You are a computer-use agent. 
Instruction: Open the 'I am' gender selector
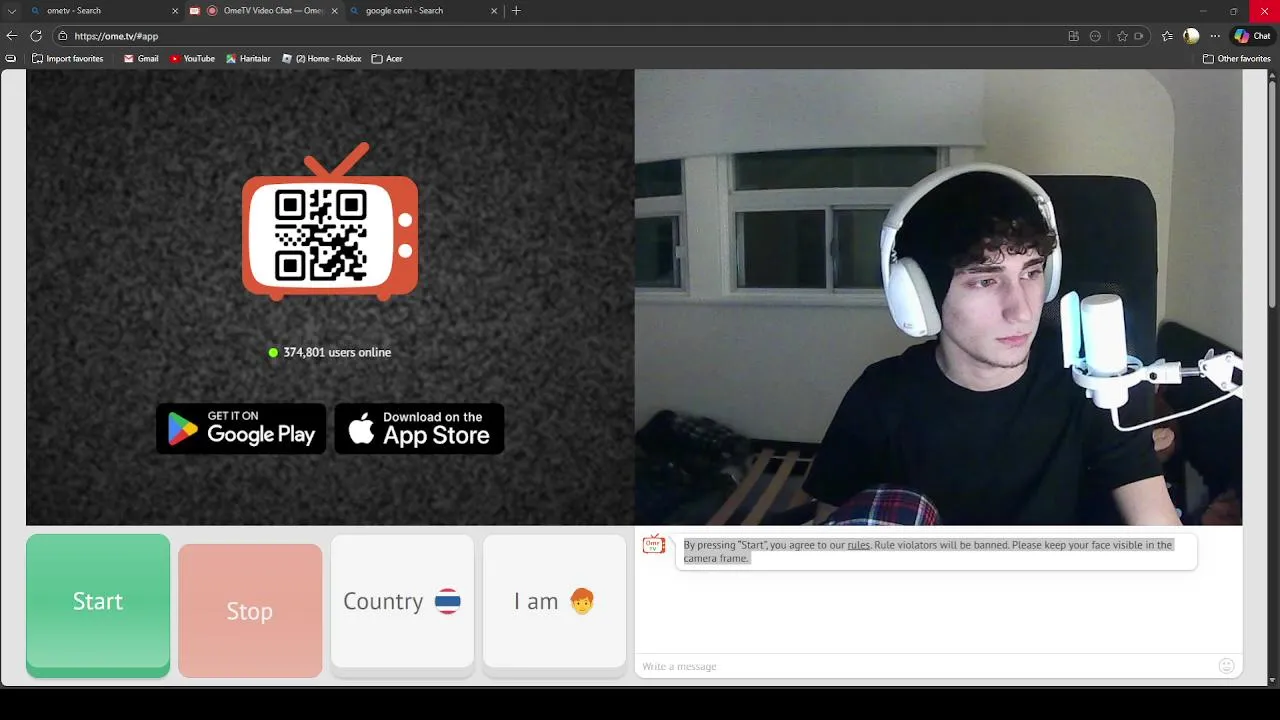pyautogui.click(x=554, y=601)
